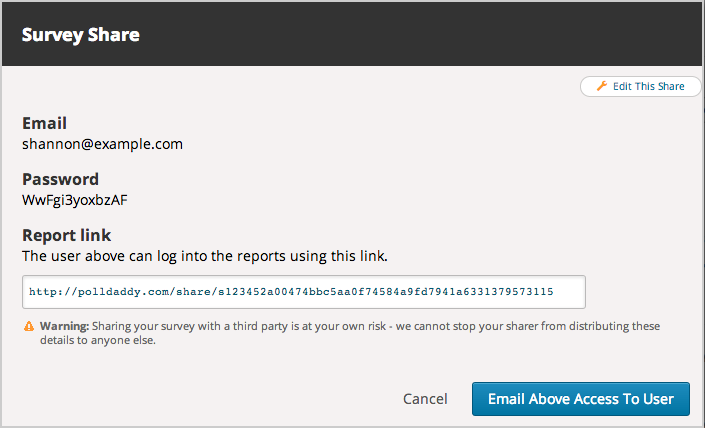
Task: Cancel the survey share dialog
Action: (x=425, y=399)
